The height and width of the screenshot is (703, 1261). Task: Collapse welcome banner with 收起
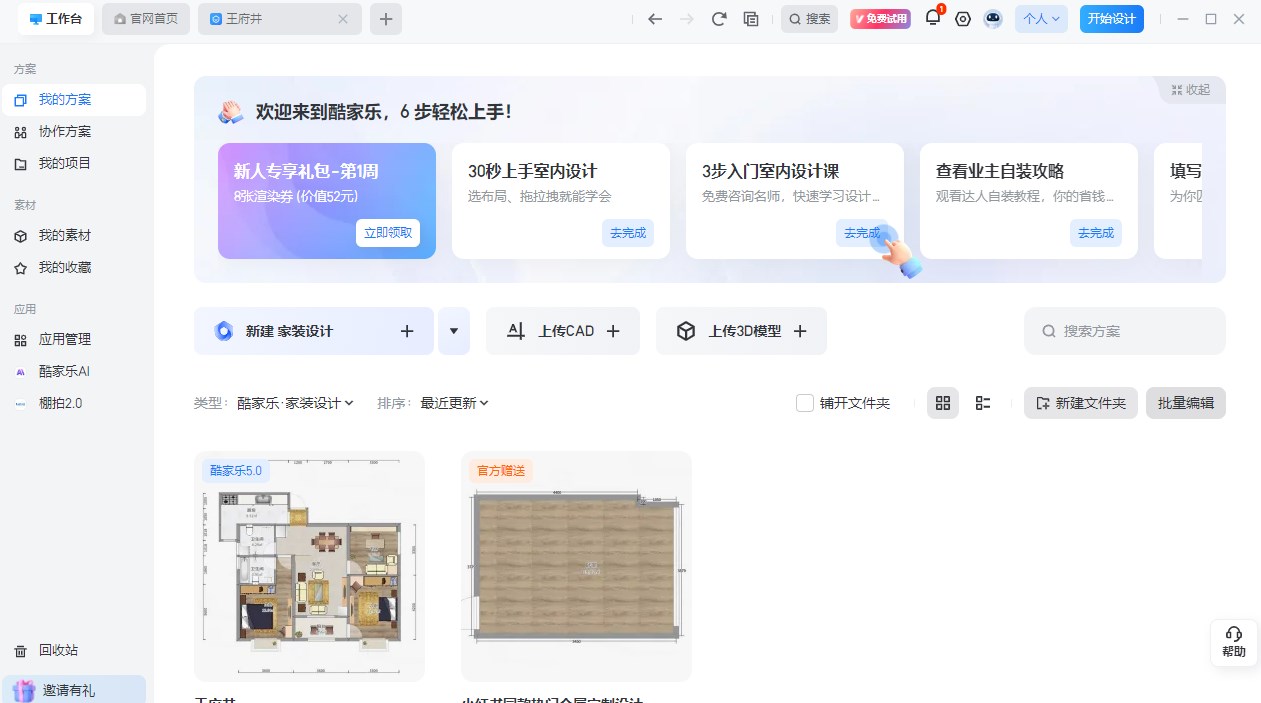1191,90
